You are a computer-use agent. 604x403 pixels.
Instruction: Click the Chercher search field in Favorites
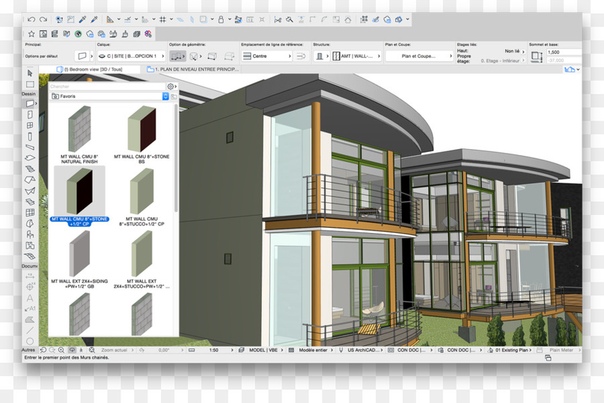(x=107, y=86)
